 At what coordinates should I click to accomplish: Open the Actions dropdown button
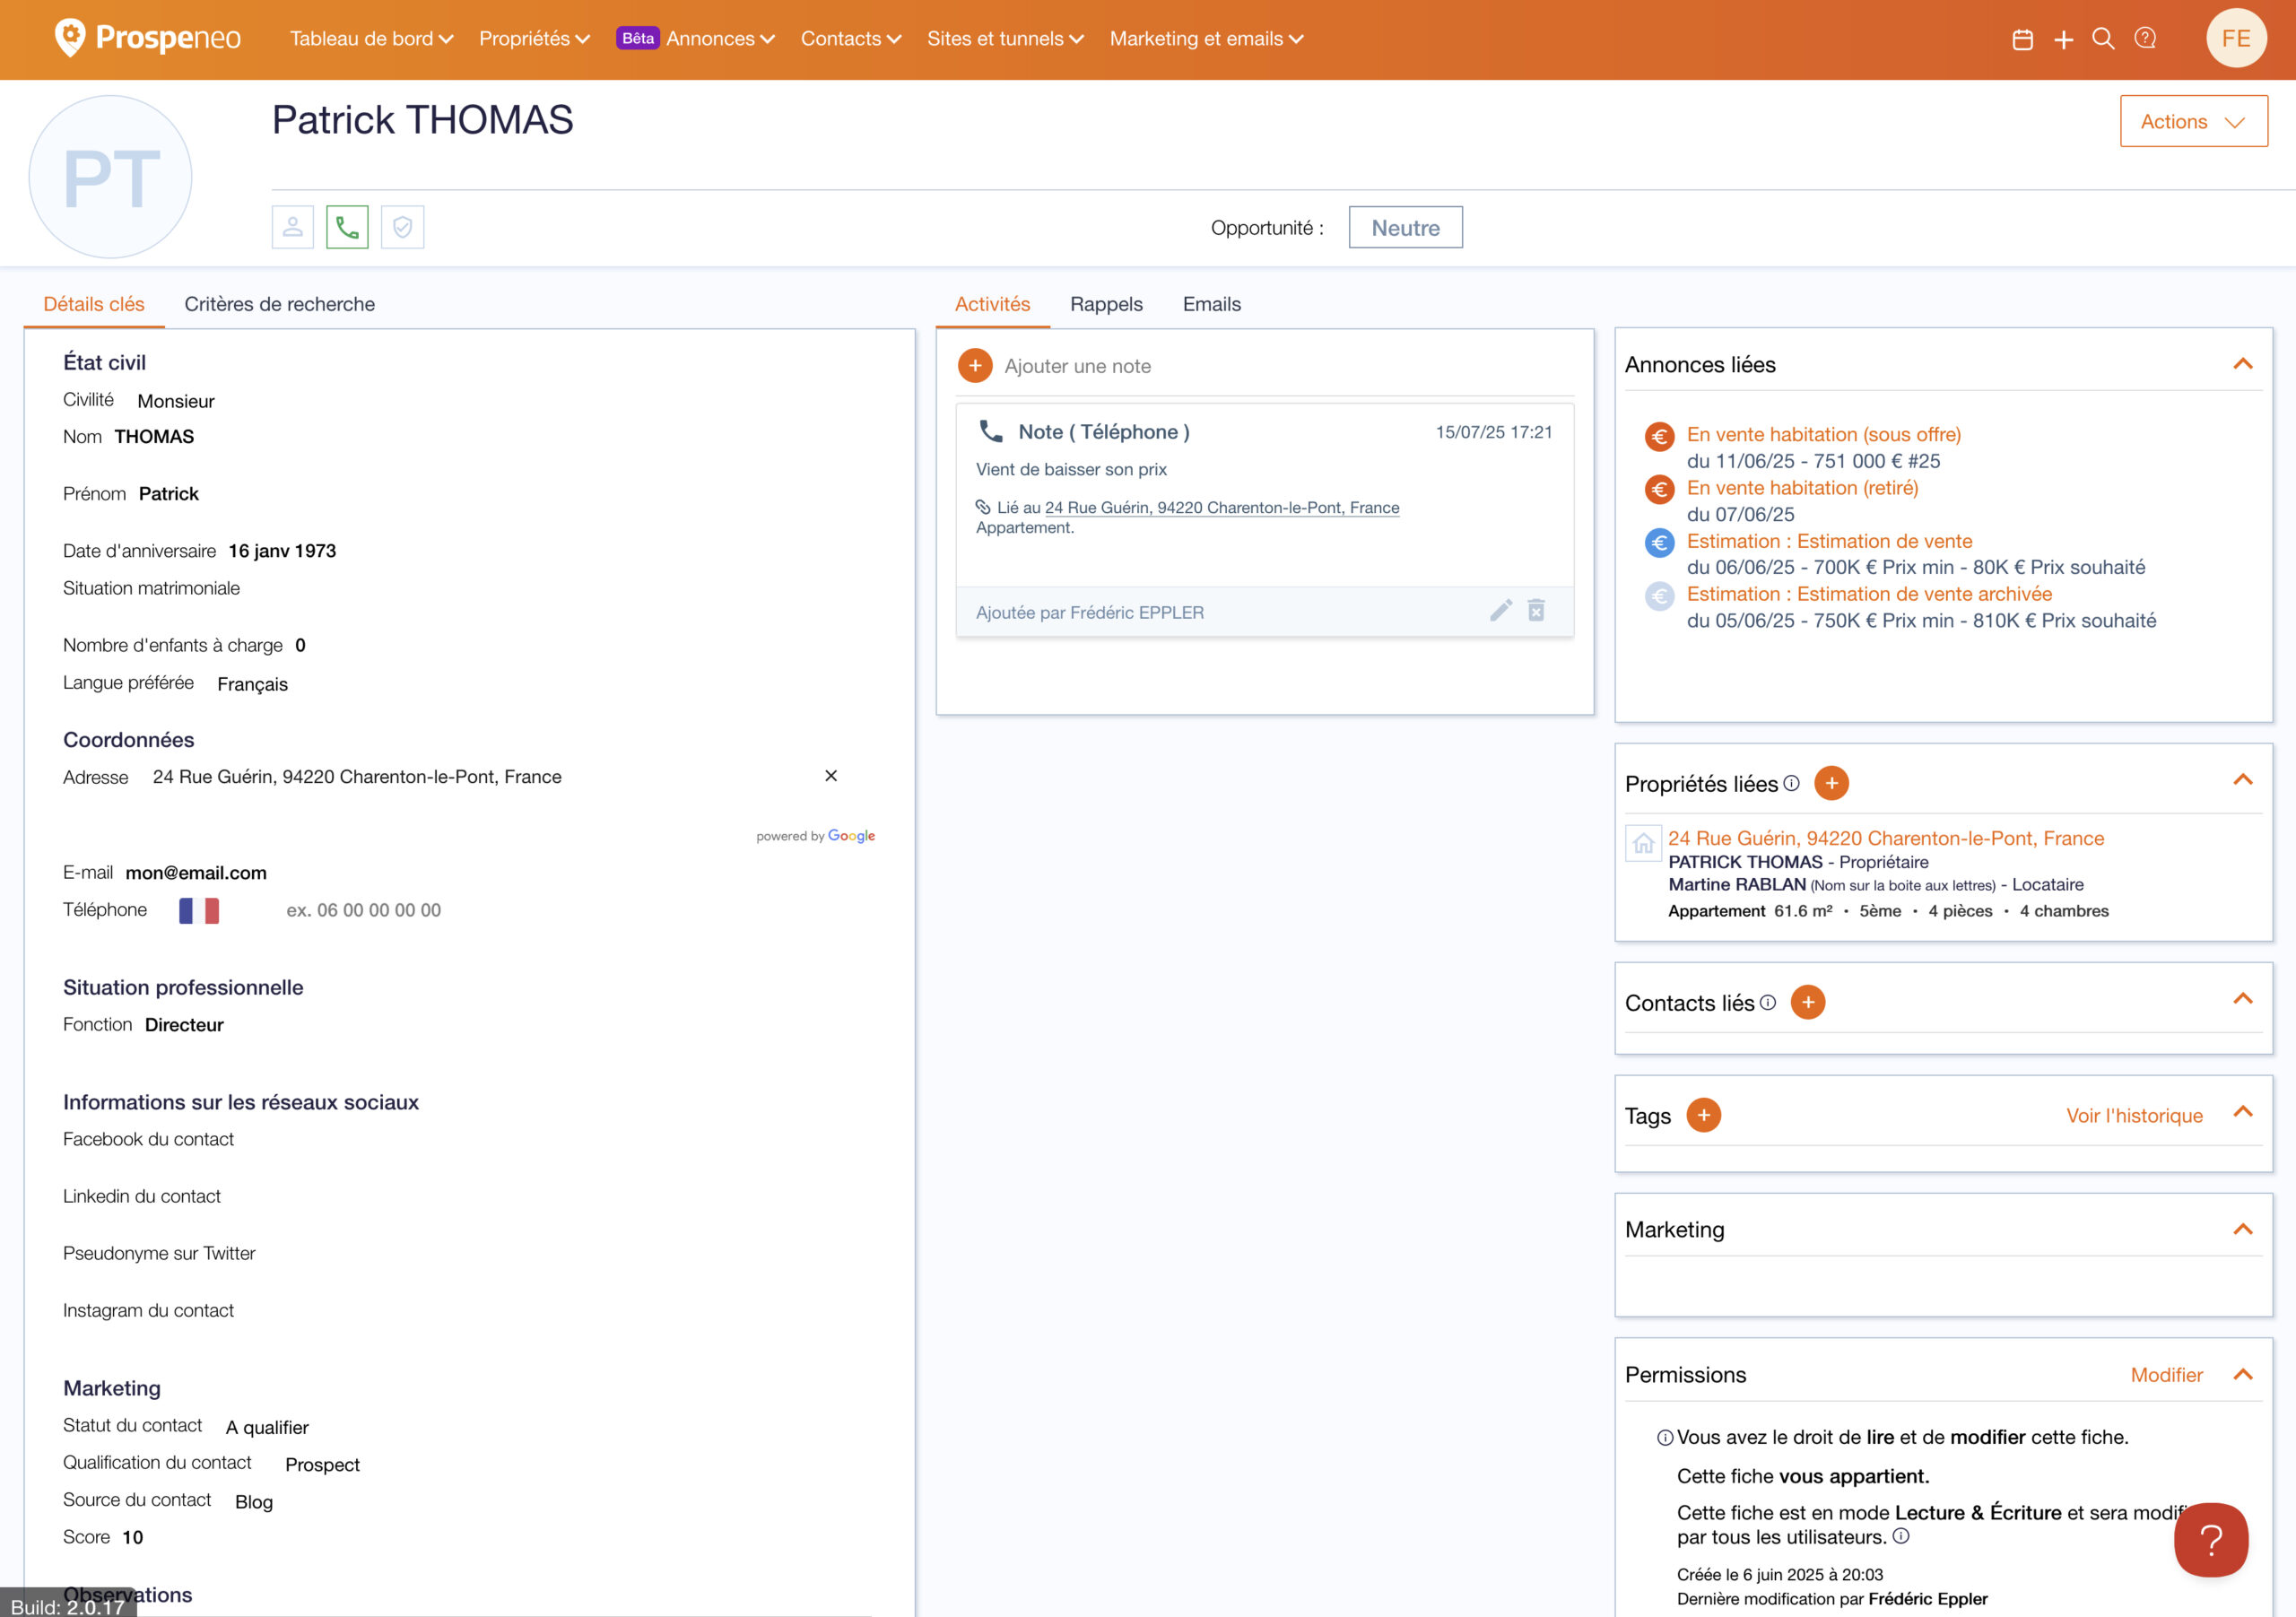tap(2194, 121)
